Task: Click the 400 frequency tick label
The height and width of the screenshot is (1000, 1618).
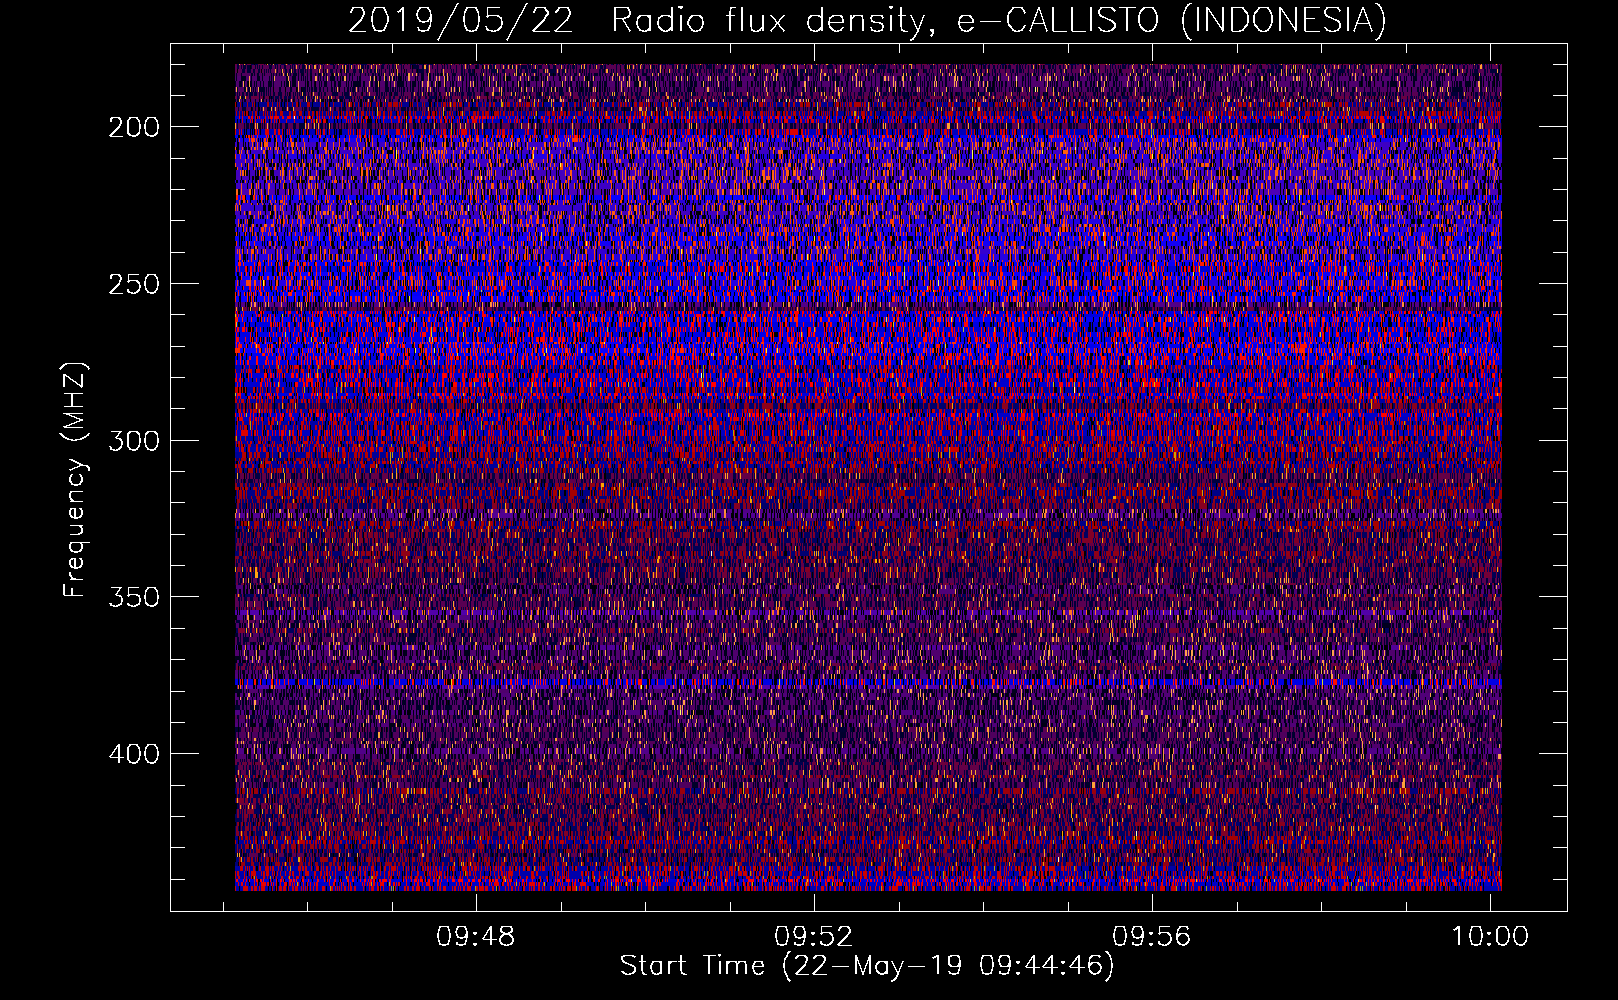Action: coord(133,754)
